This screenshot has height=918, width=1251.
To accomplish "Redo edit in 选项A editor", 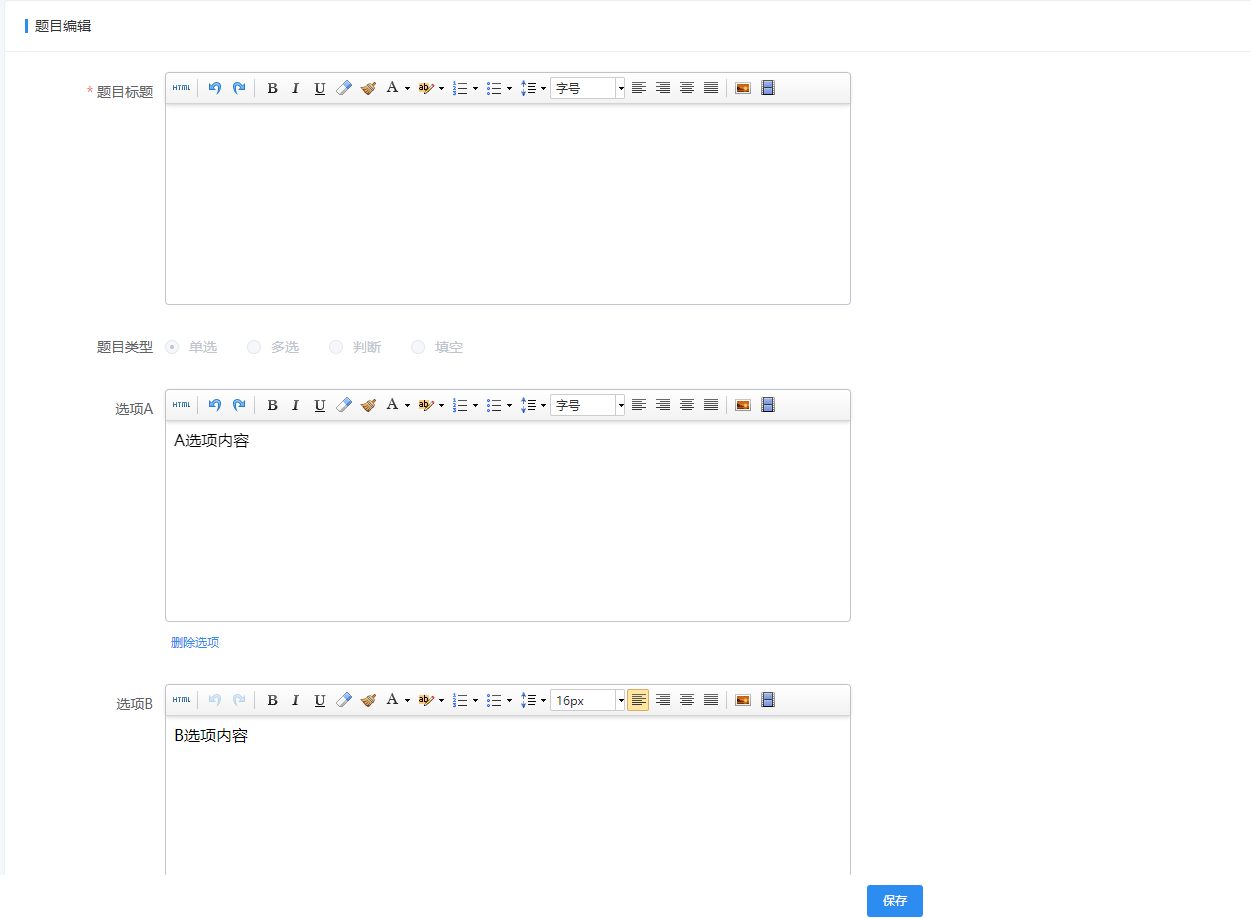I will tap(239, 405).
